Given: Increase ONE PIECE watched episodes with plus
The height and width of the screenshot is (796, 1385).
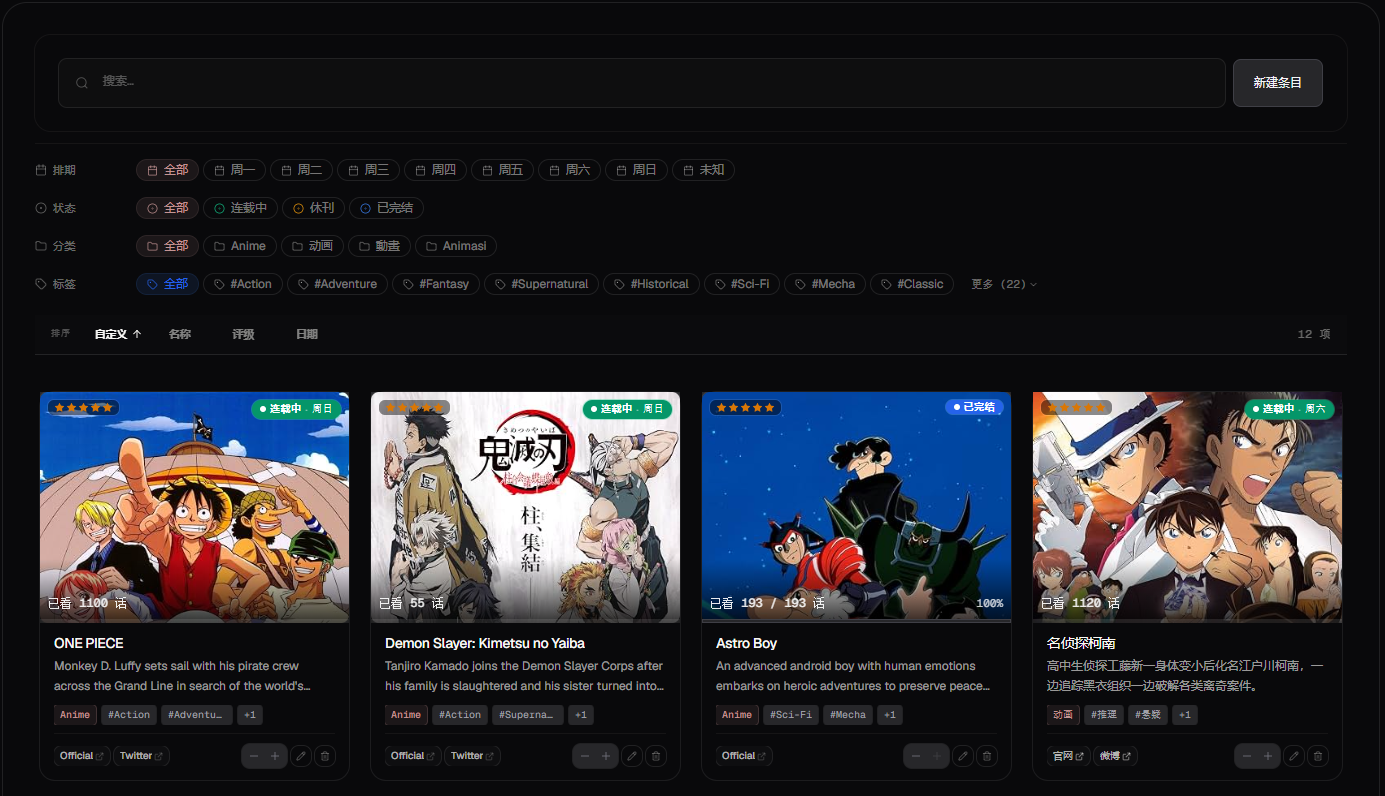Looking at the screenshot, I should tap(275, 756).
